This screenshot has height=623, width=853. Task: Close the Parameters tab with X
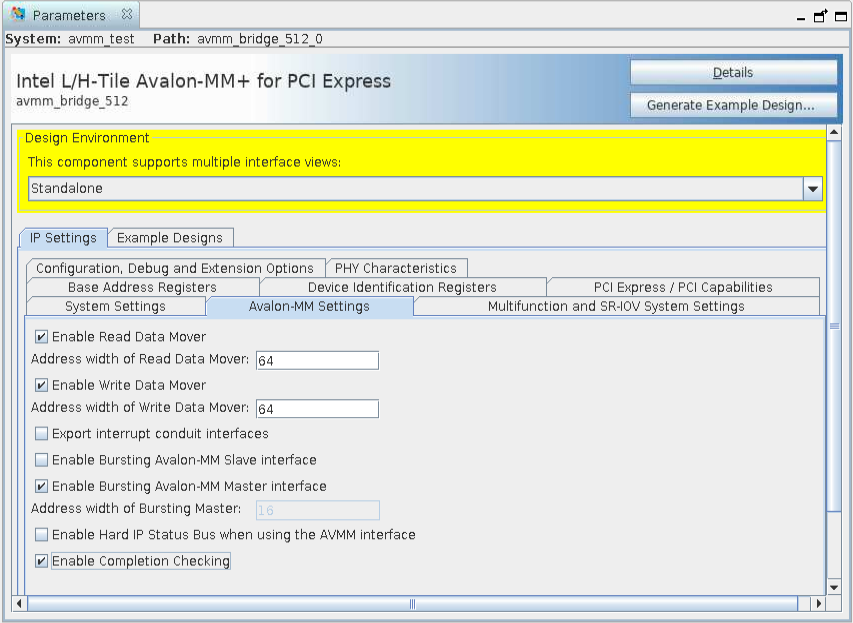point(127,14)
